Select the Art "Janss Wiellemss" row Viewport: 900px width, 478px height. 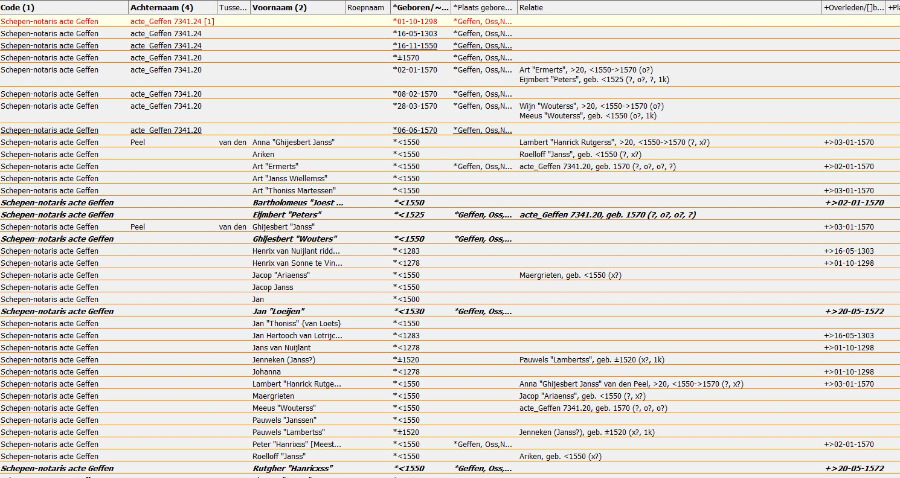[291, 178]
